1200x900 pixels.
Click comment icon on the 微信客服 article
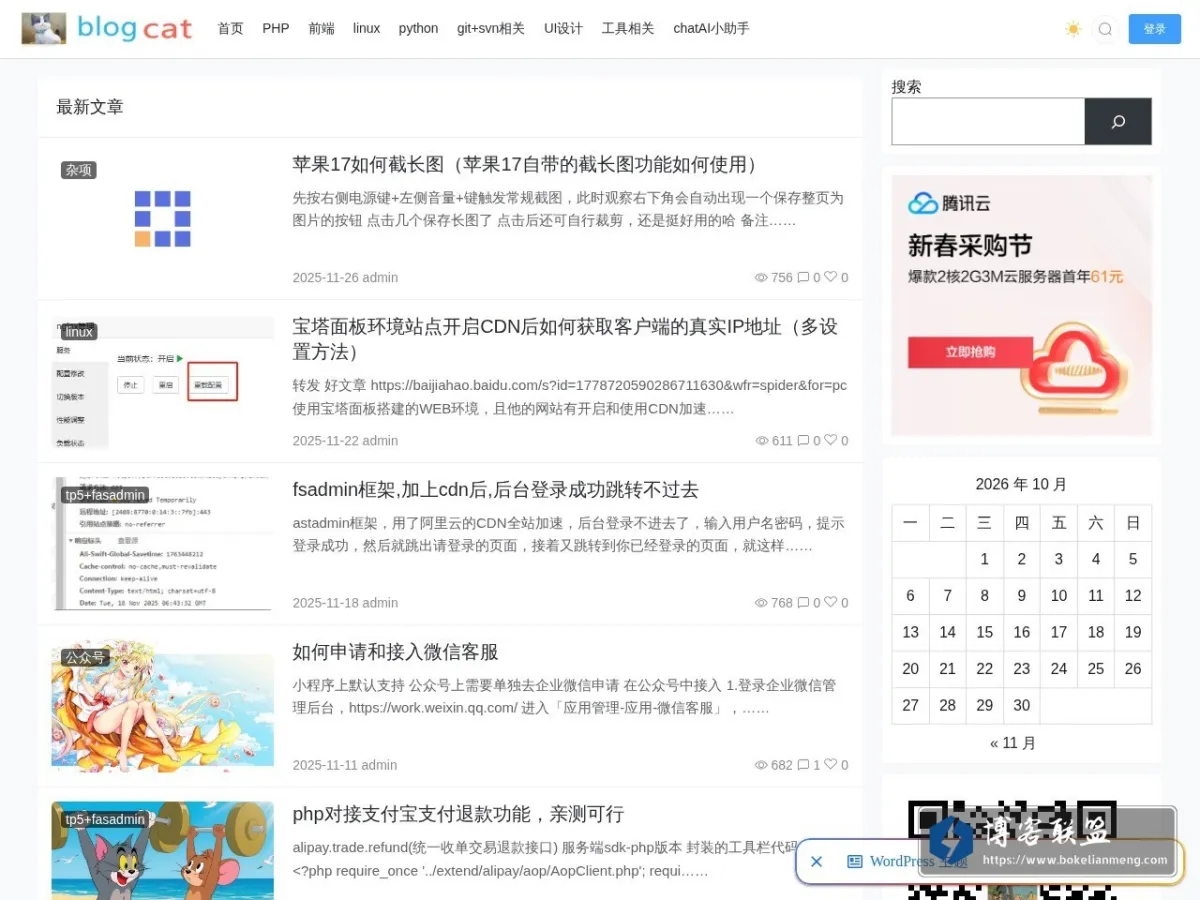point(803,765)
